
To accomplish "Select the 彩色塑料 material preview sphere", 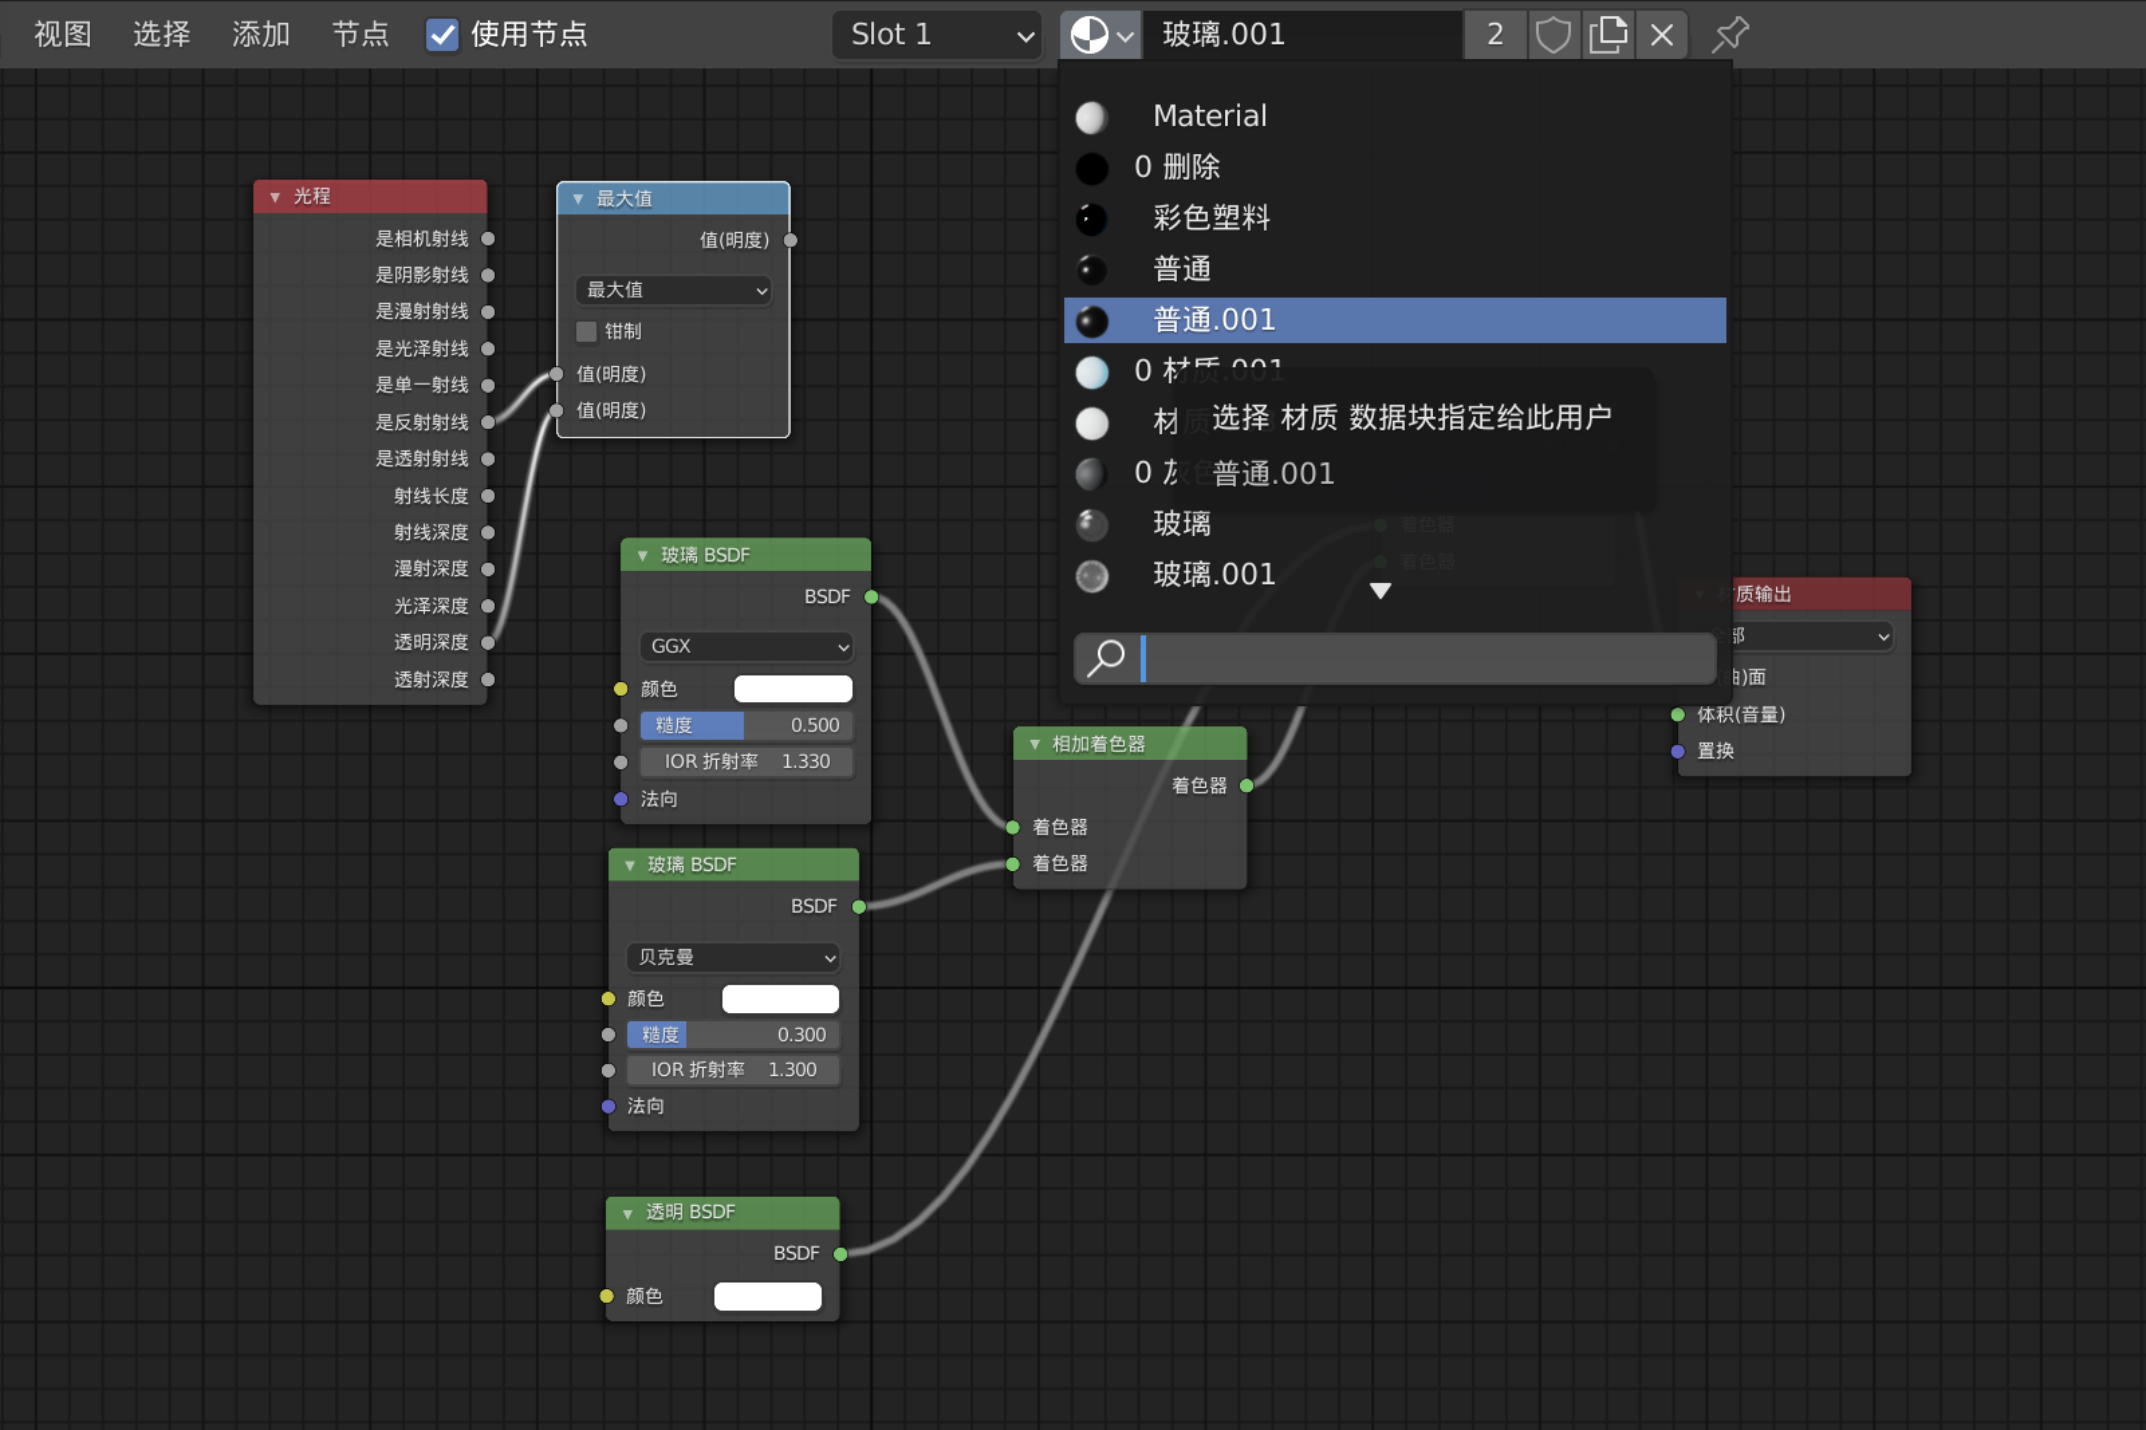I will click(1092, 218).
